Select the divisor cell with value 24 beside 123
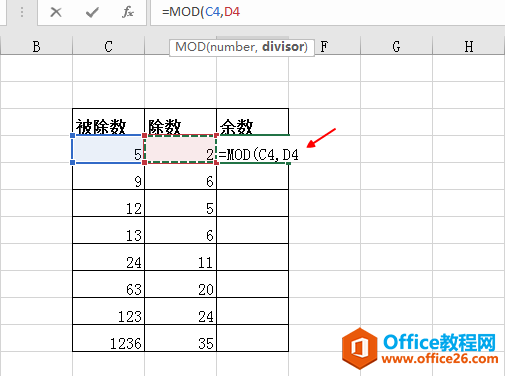Image resolution: width=505 pixels, height=376 pixels. (x=180, y=311)
